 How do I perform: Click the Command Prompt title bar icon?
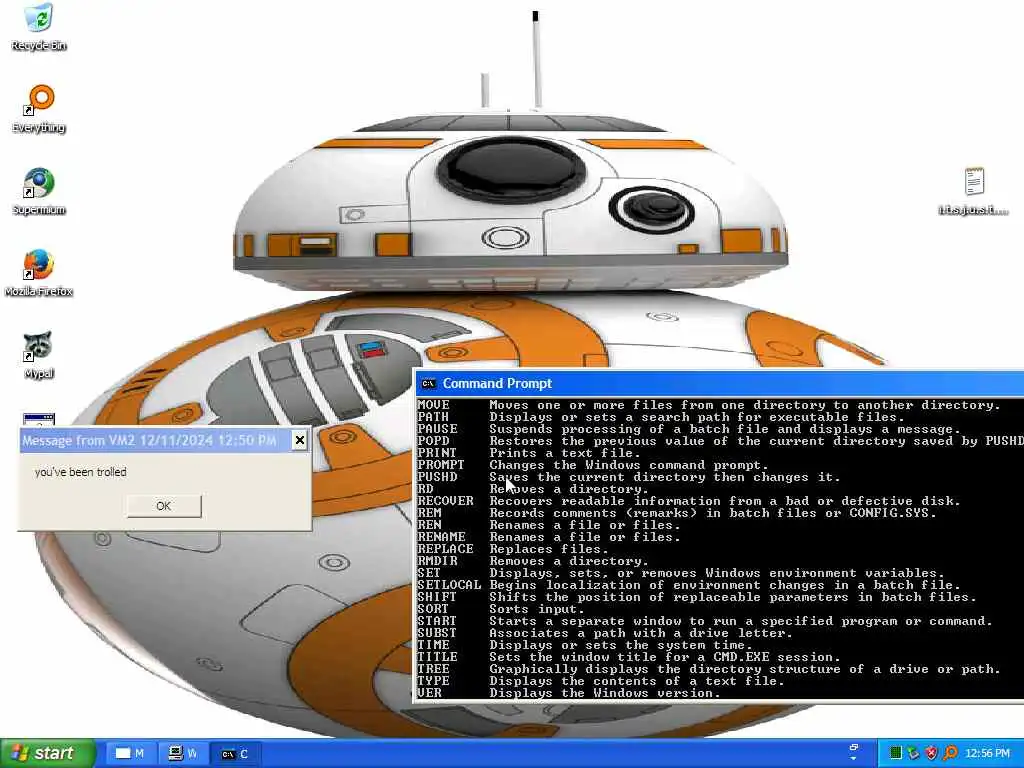(x=428, y=383)
